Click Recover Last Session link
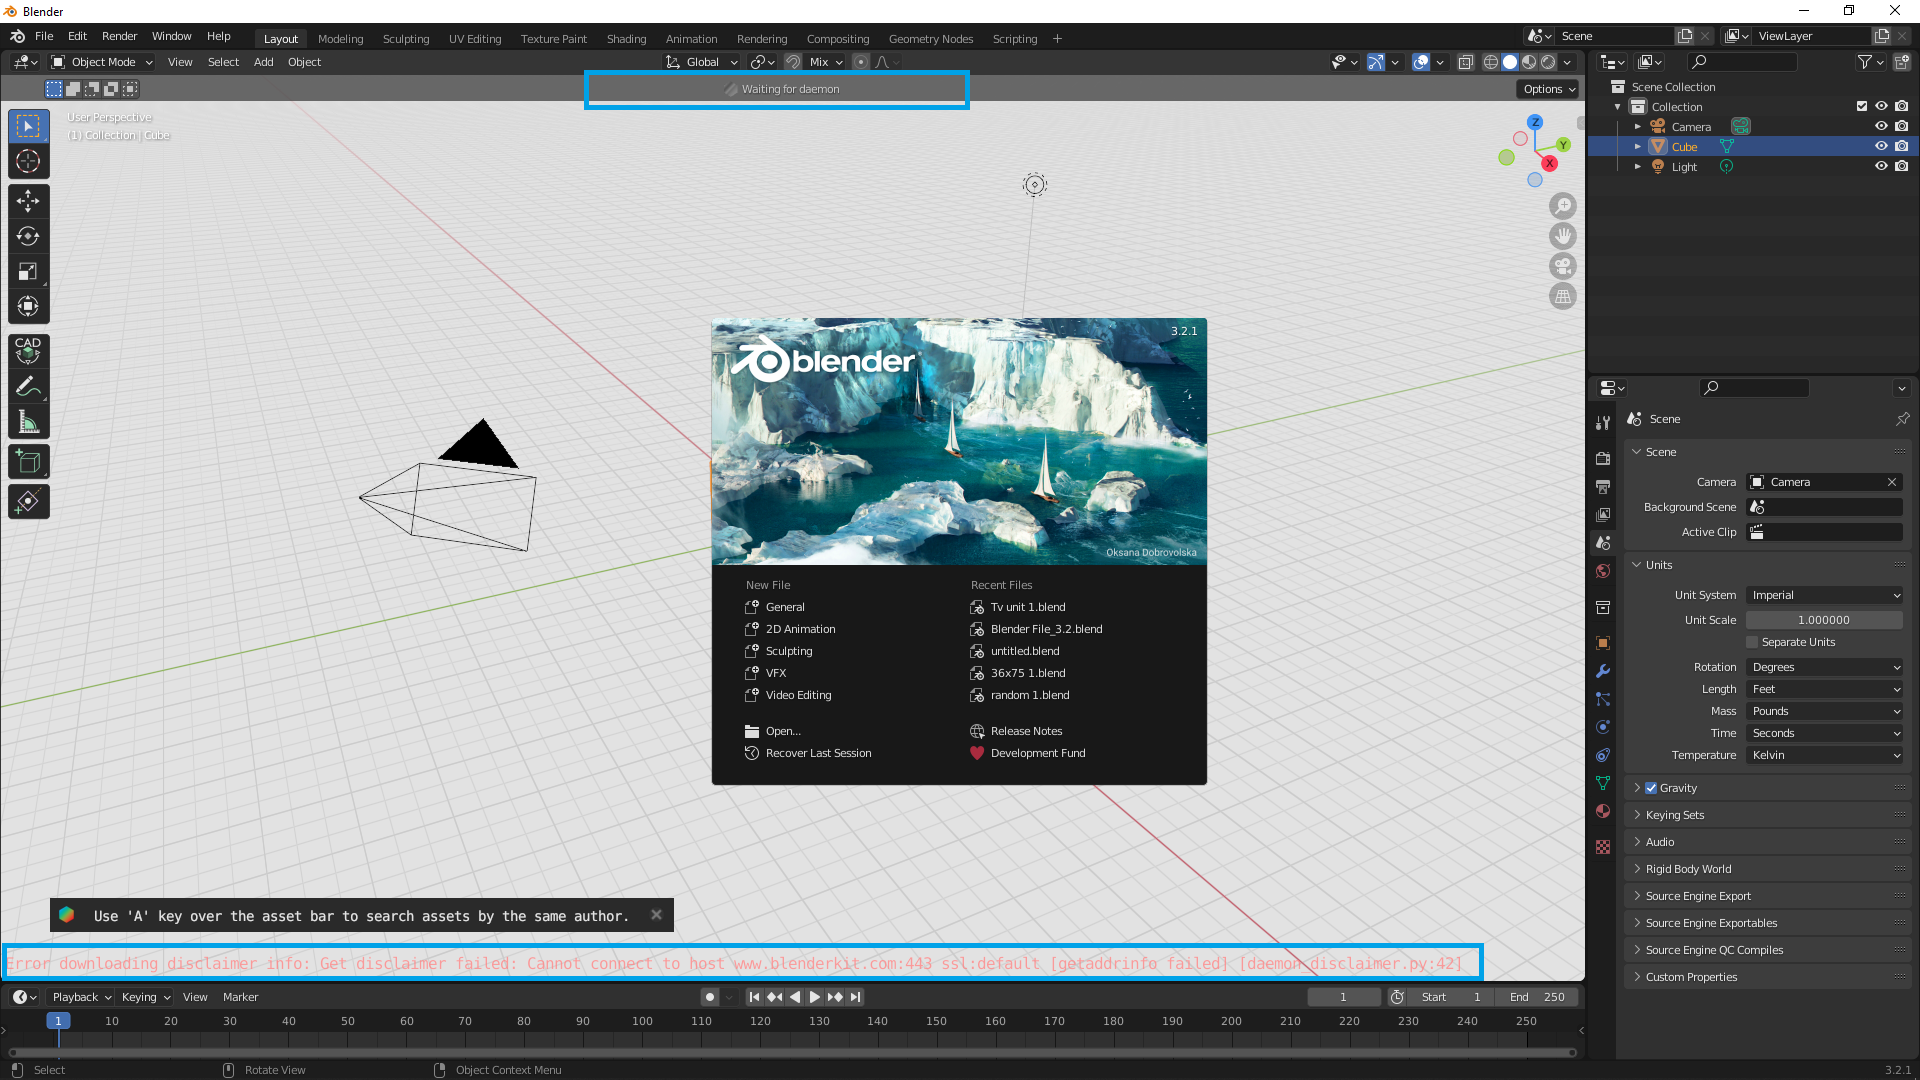 click(818, 753)
